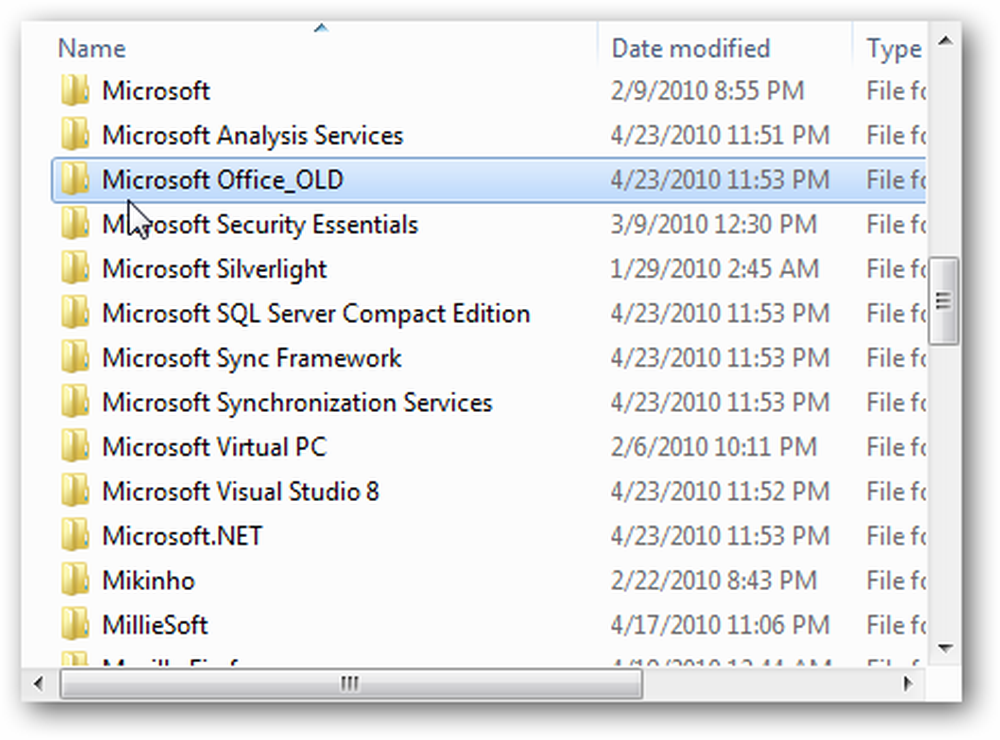Image resolution: width=1000 pixels, height=740 pixels.
Task: Click the Mikinho folder icon
Action: tap(75, 581)
